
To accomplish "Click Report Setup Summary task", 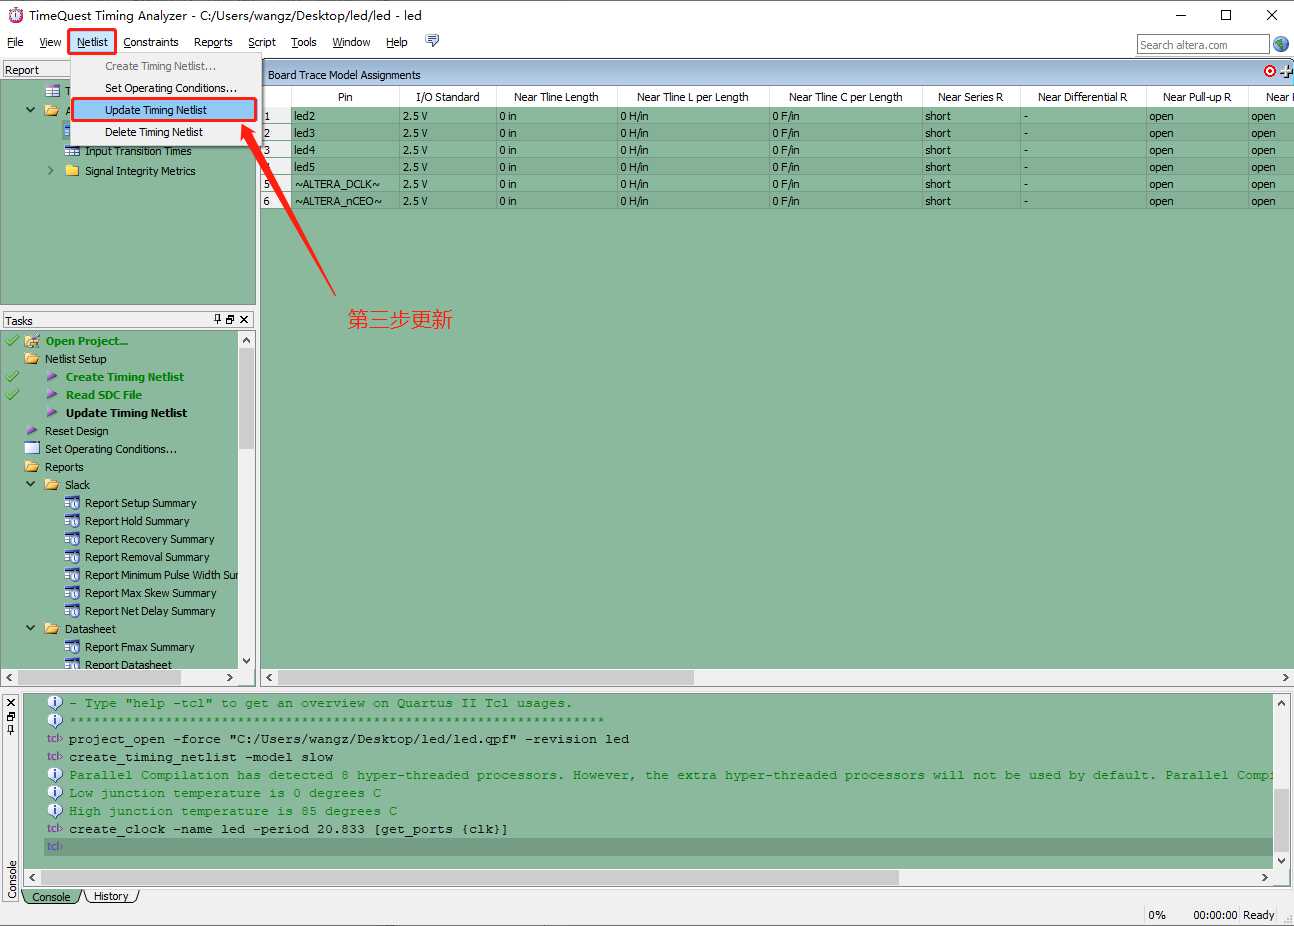I will [x=140, y=503].
